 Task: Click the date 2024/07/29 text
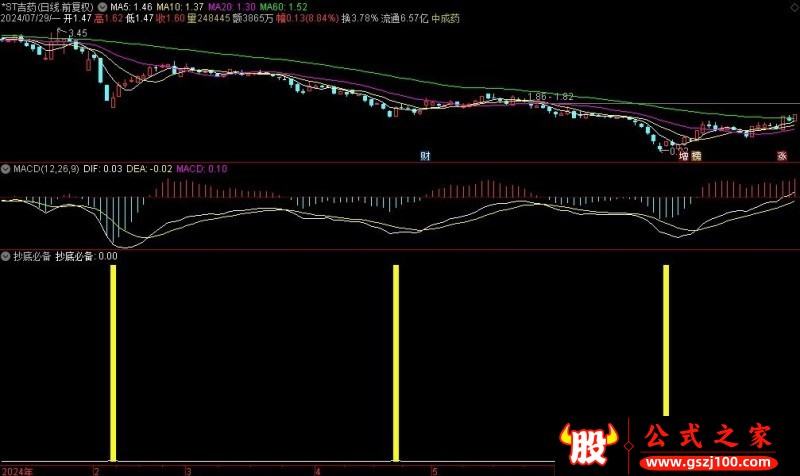tap(25, 18)
